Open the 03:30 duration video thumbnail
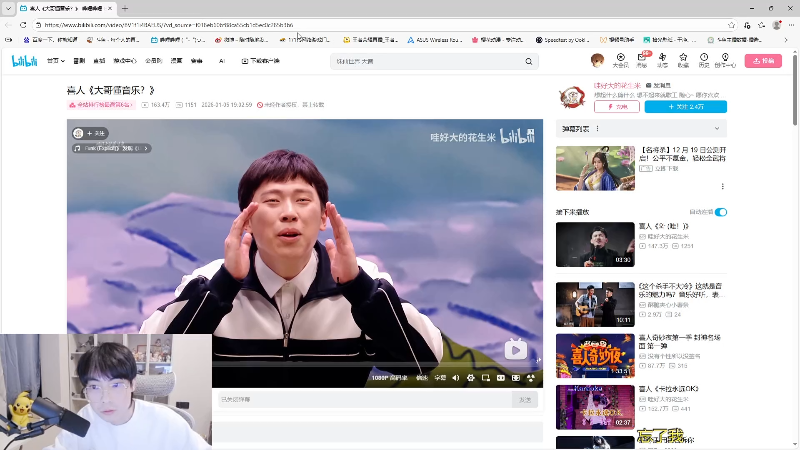 coord(595,244)
